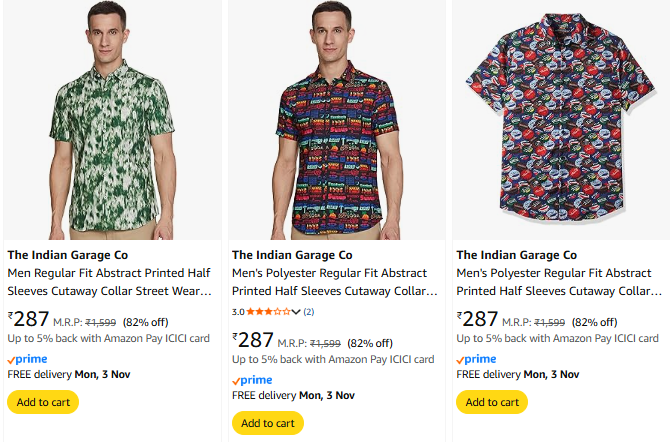This screenshot has height=442, width=670.
Task: Click the 3.0 star rating icons
Action: (268, 312)
